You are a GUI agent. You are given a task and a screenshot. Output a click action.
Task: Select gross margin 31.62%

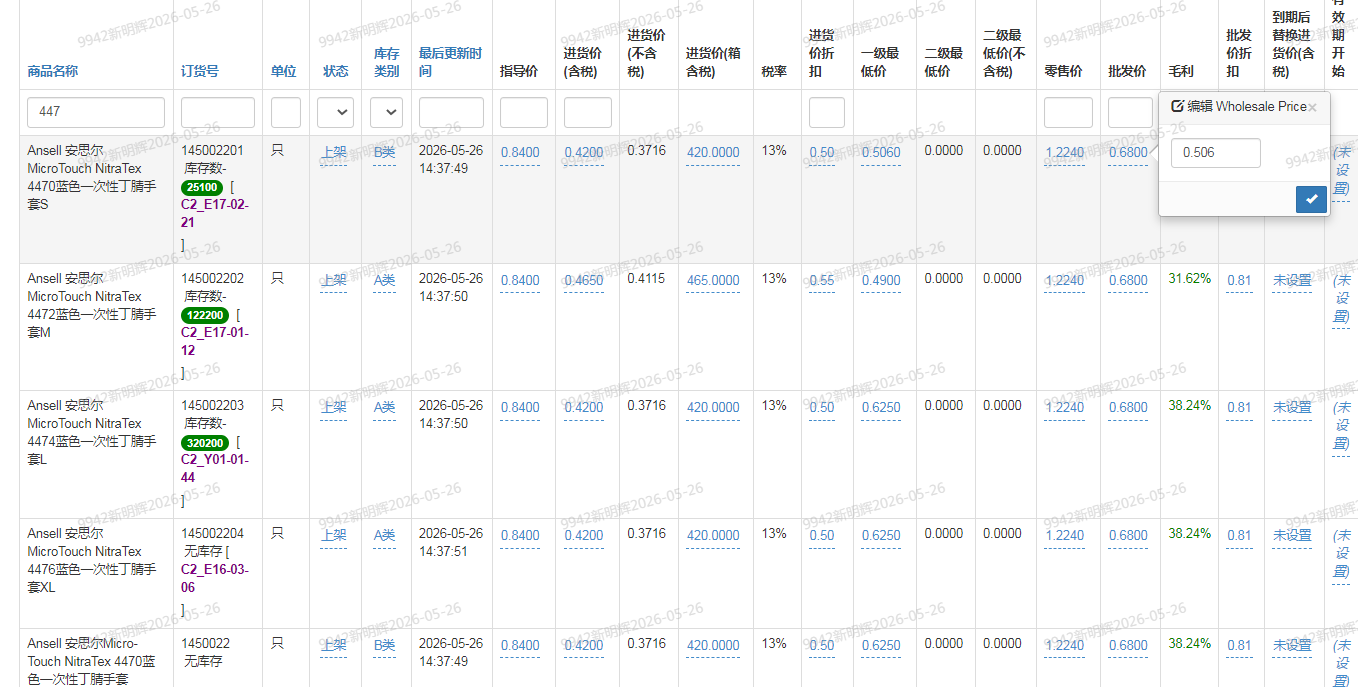tap(1189, 279)
